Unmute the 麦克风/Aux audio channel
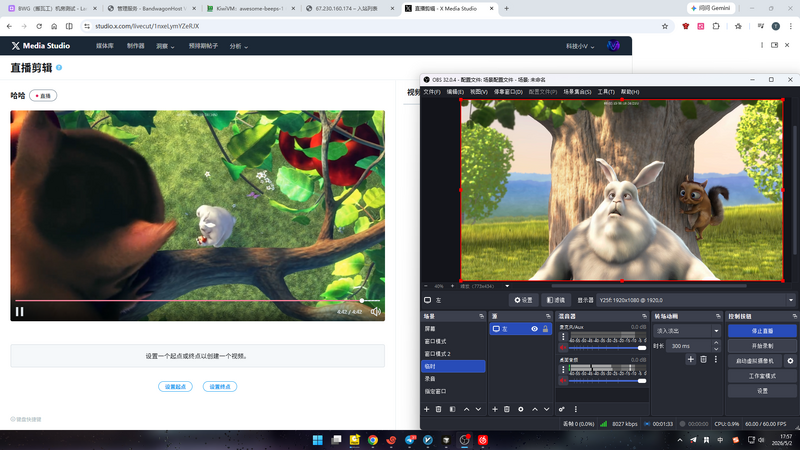The width and height of the screenshot is (800, 450). pos(563,348)
